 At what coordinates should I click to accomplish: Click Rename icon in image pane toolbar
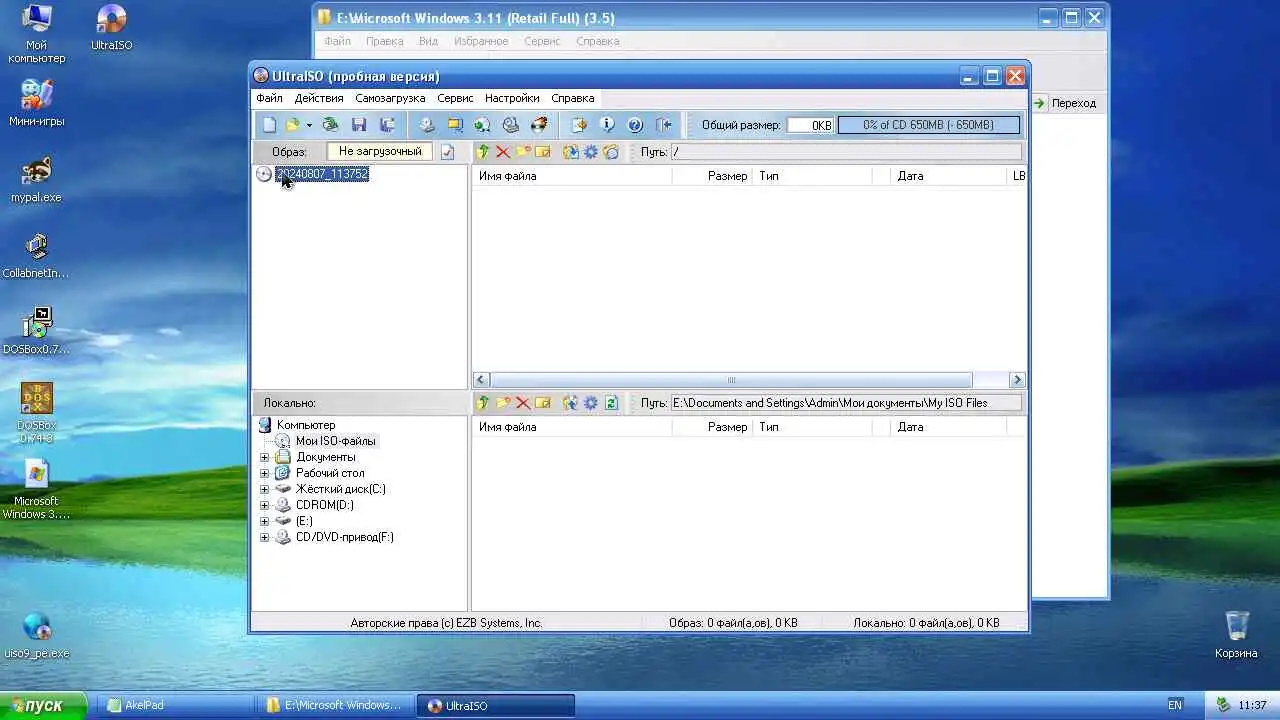click(x=543, y=152)
